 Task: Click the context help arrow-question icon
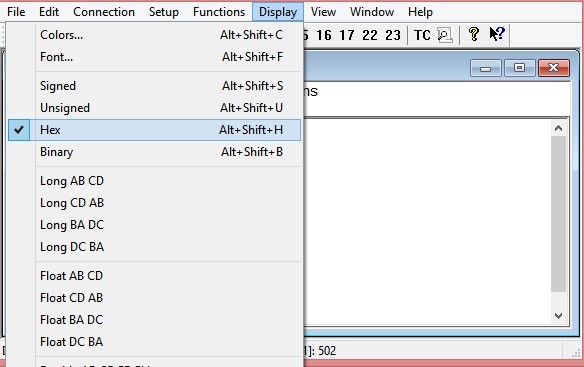click(497, 34)
